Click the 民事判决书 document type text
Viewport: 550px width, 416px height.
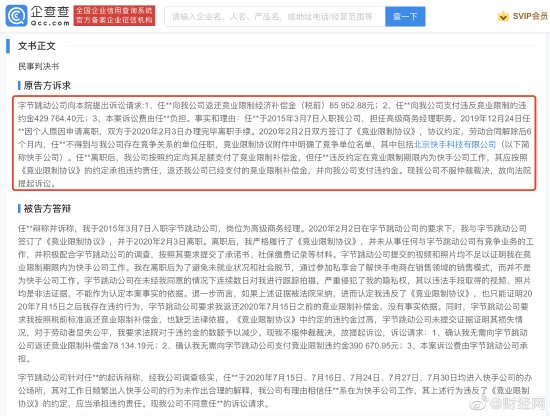point(39,66)
